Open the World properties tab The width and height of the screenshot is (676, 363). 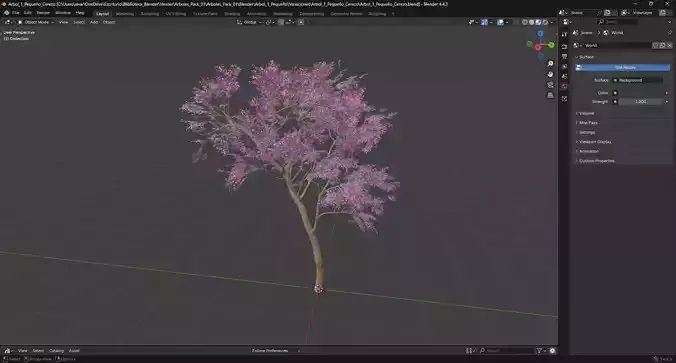click(x=564, y=86)
